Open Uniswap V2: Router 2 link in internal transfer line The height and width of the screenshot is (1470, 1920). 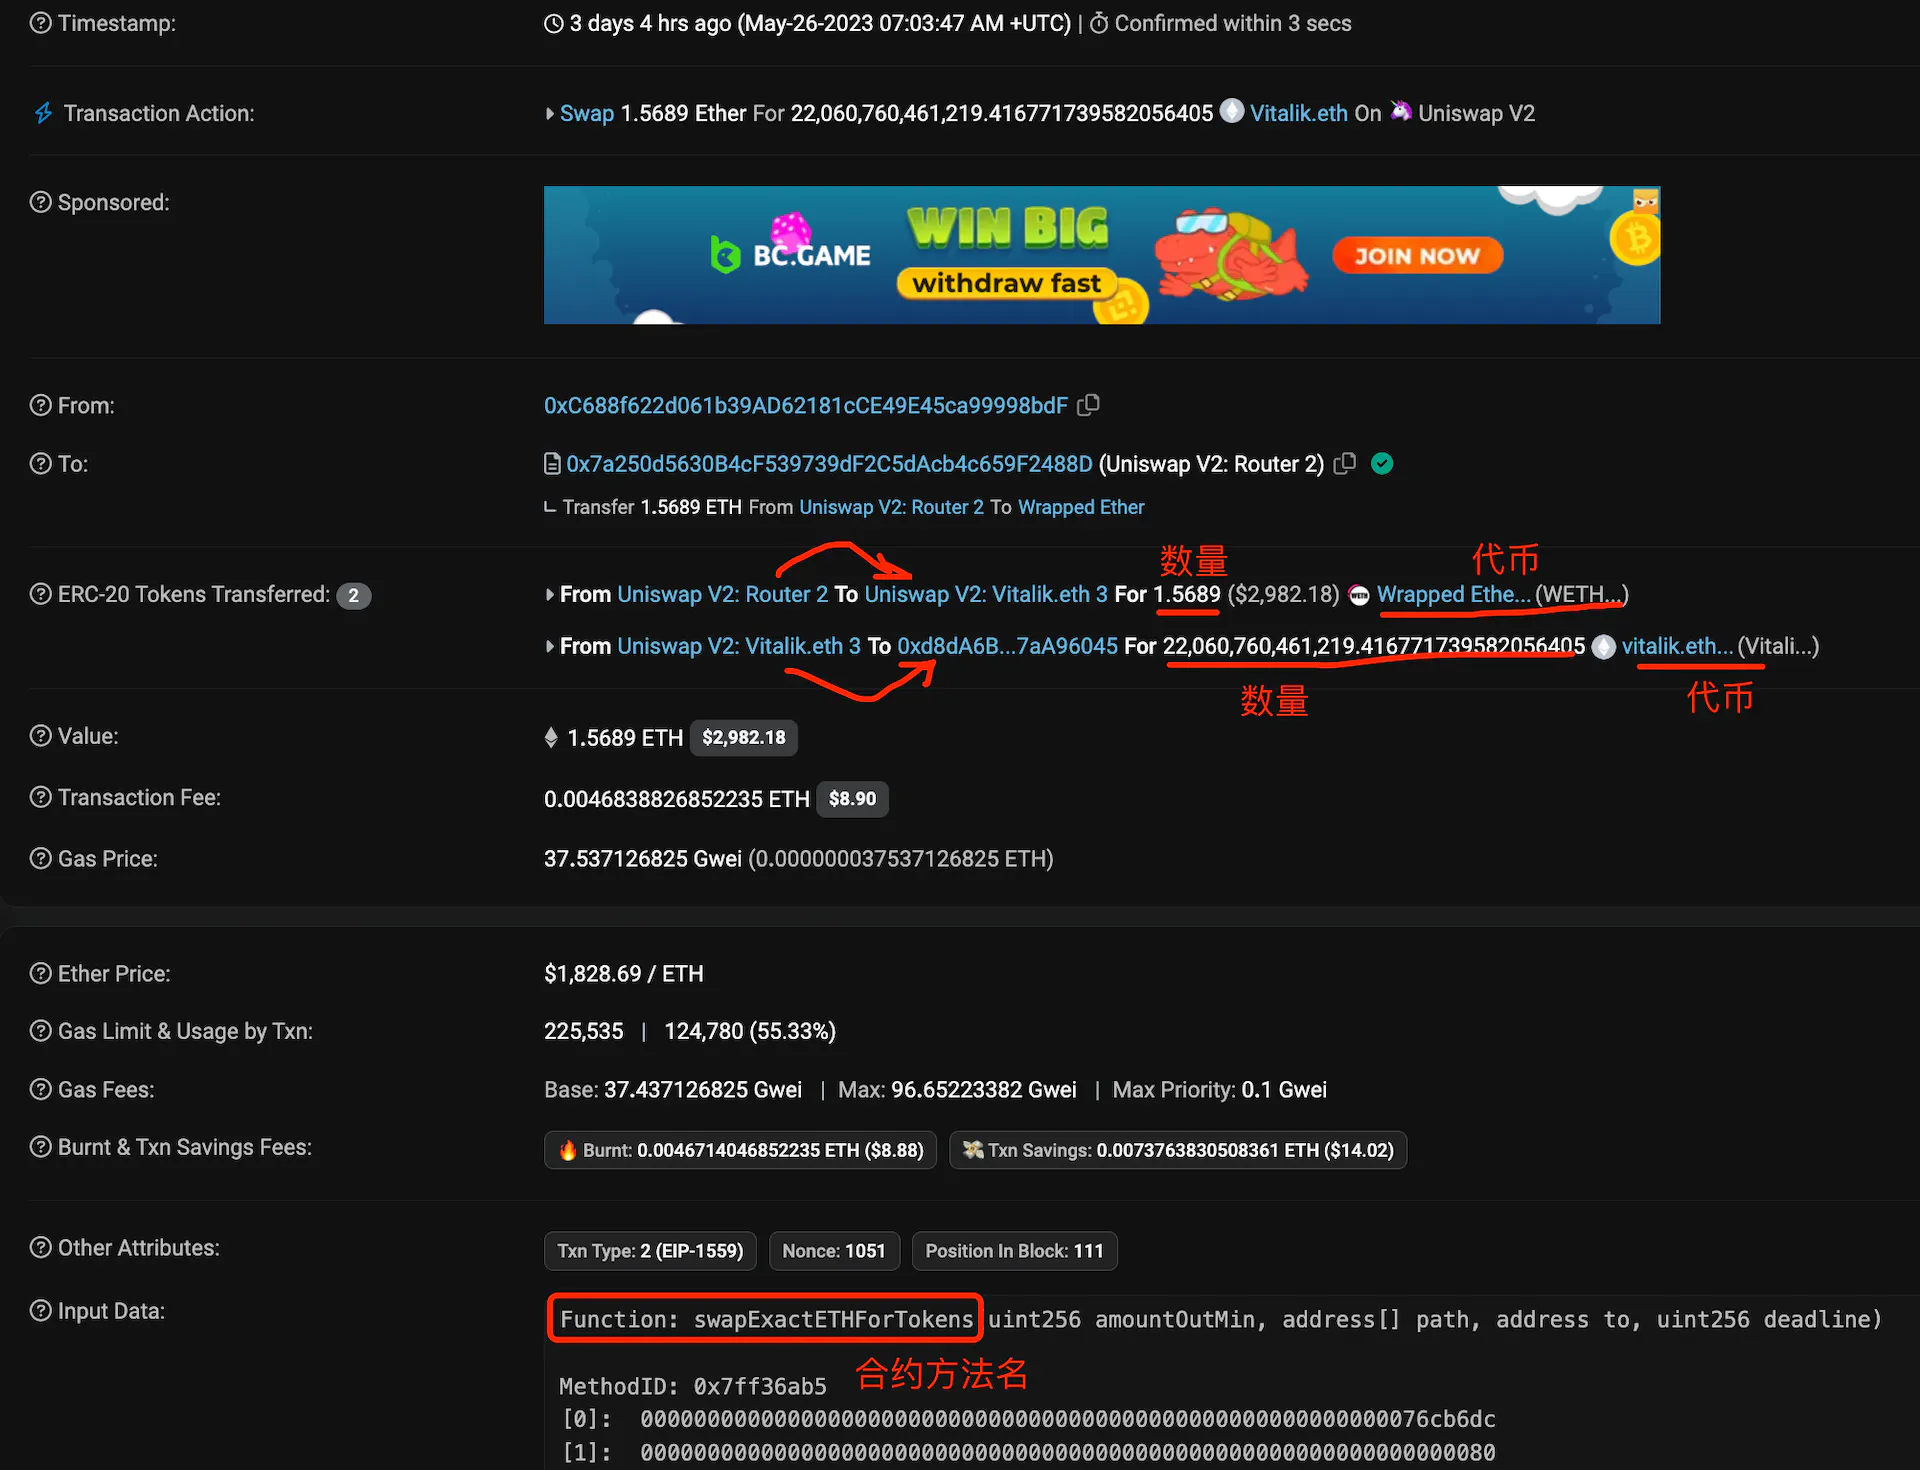coord(892,507)
